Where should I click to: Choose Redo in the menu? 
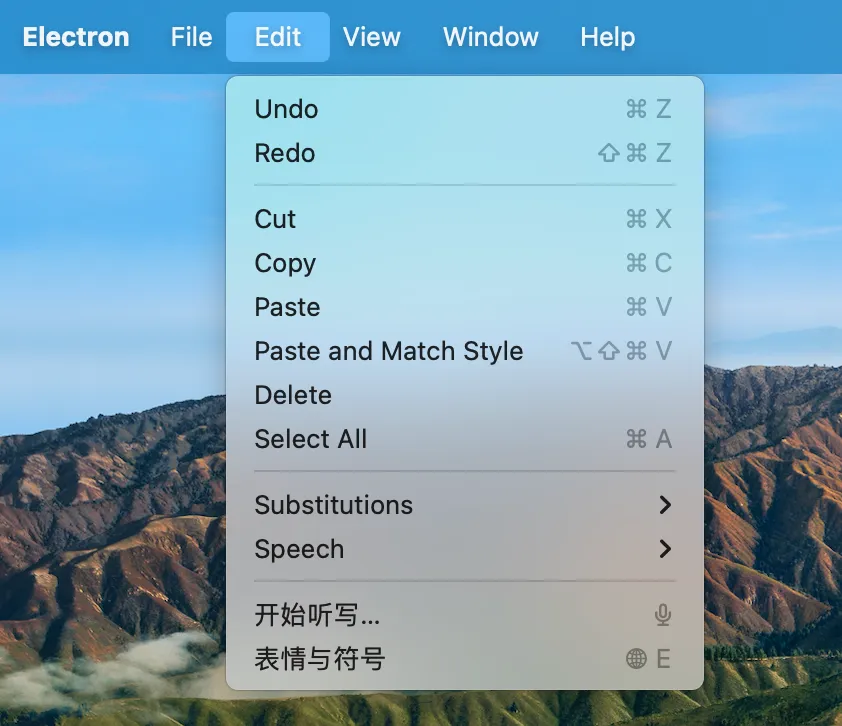pos(284,154)
